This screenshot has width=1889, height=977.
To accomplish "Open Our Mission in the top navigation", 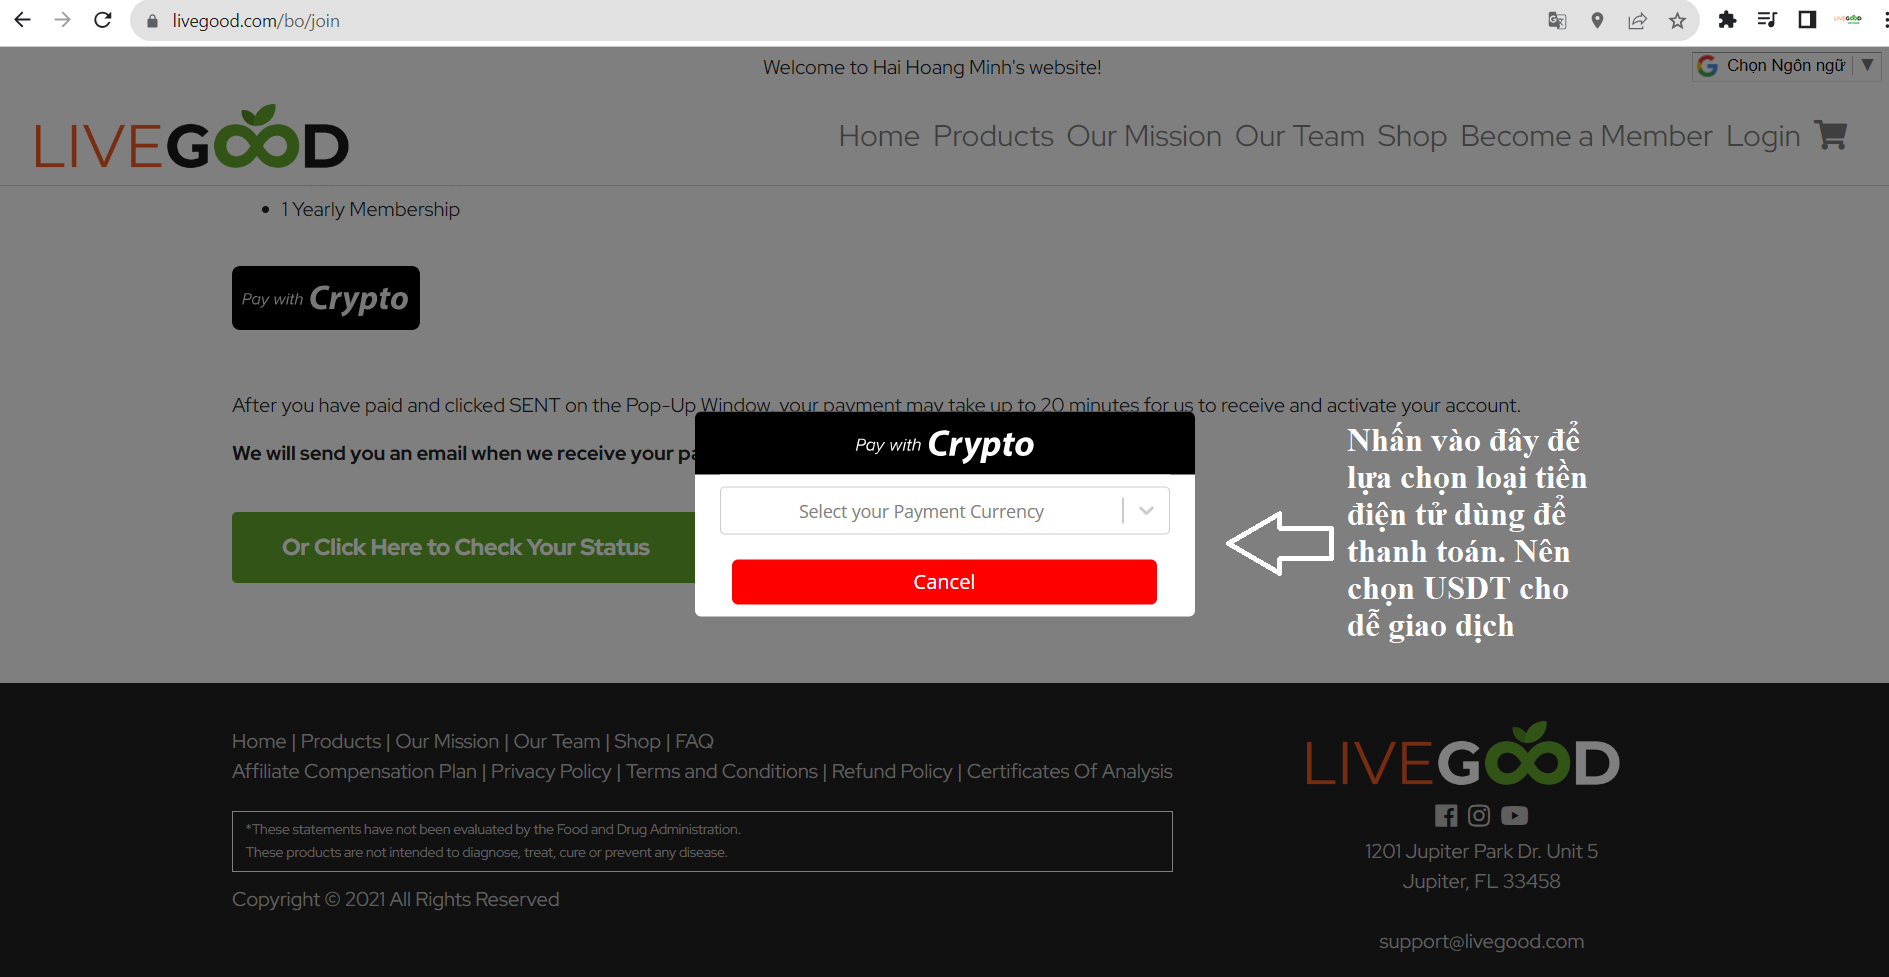I will click(x=1144, y=136).
